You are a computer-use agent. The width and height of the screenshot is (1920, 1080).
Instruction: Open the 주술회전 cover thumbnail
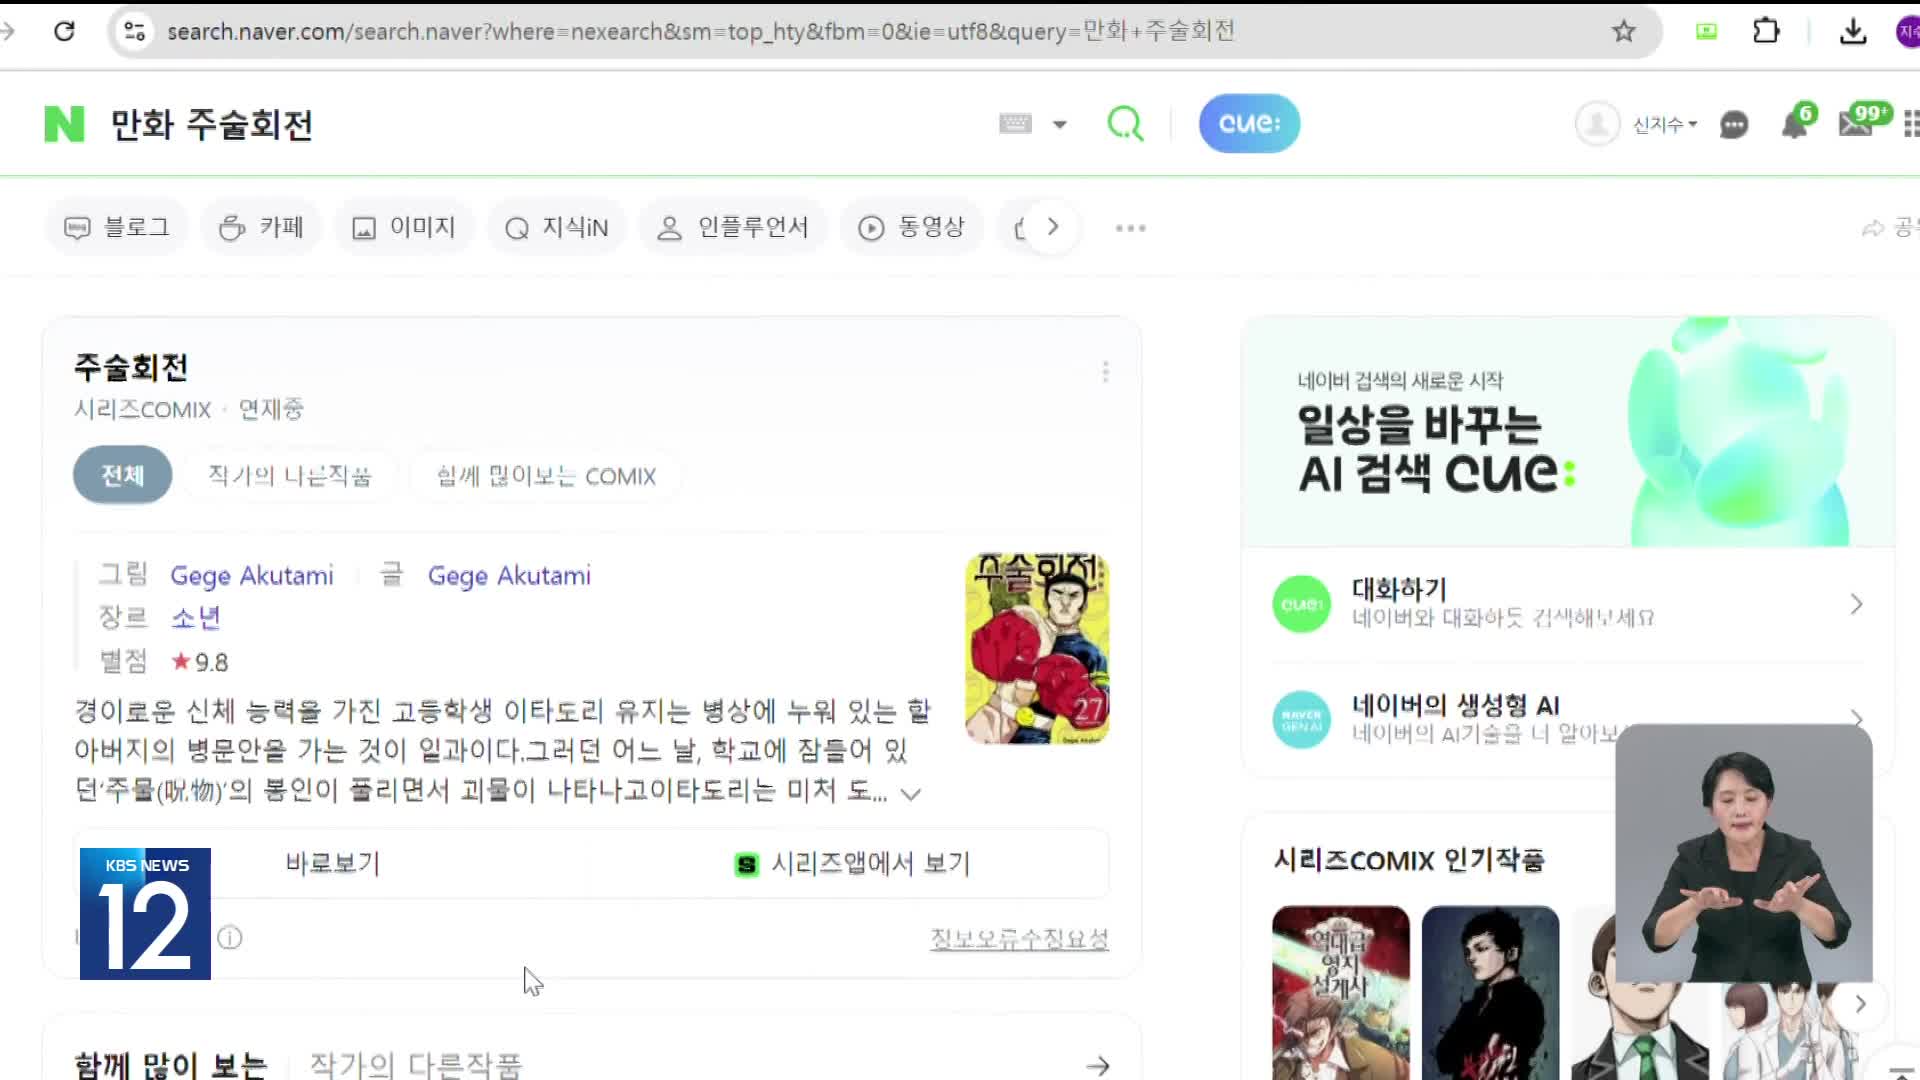point(1037,649)
